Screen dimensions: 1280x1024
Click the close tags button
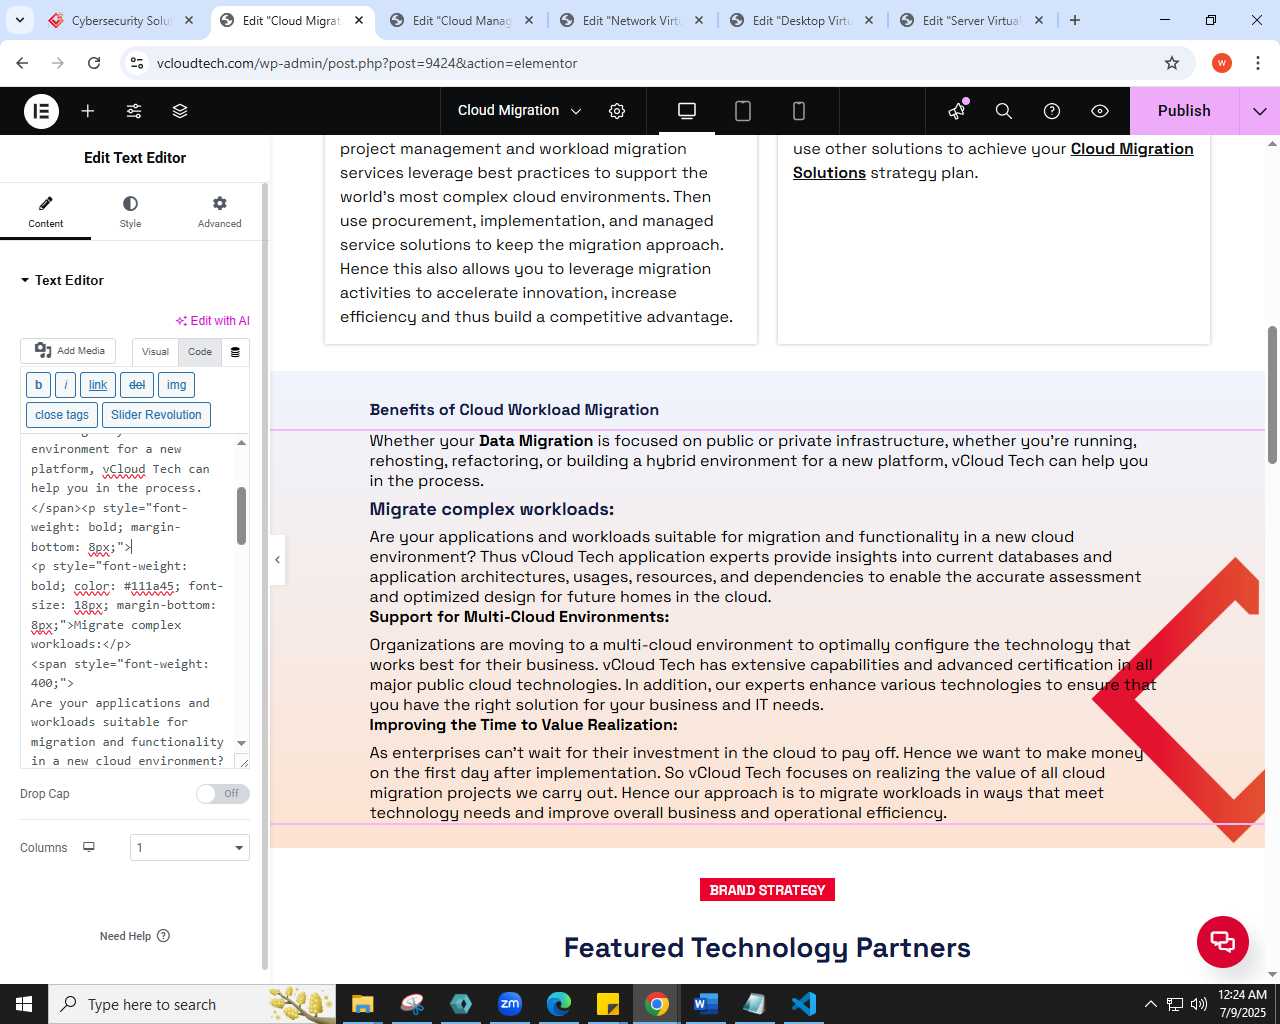[62, 415]
